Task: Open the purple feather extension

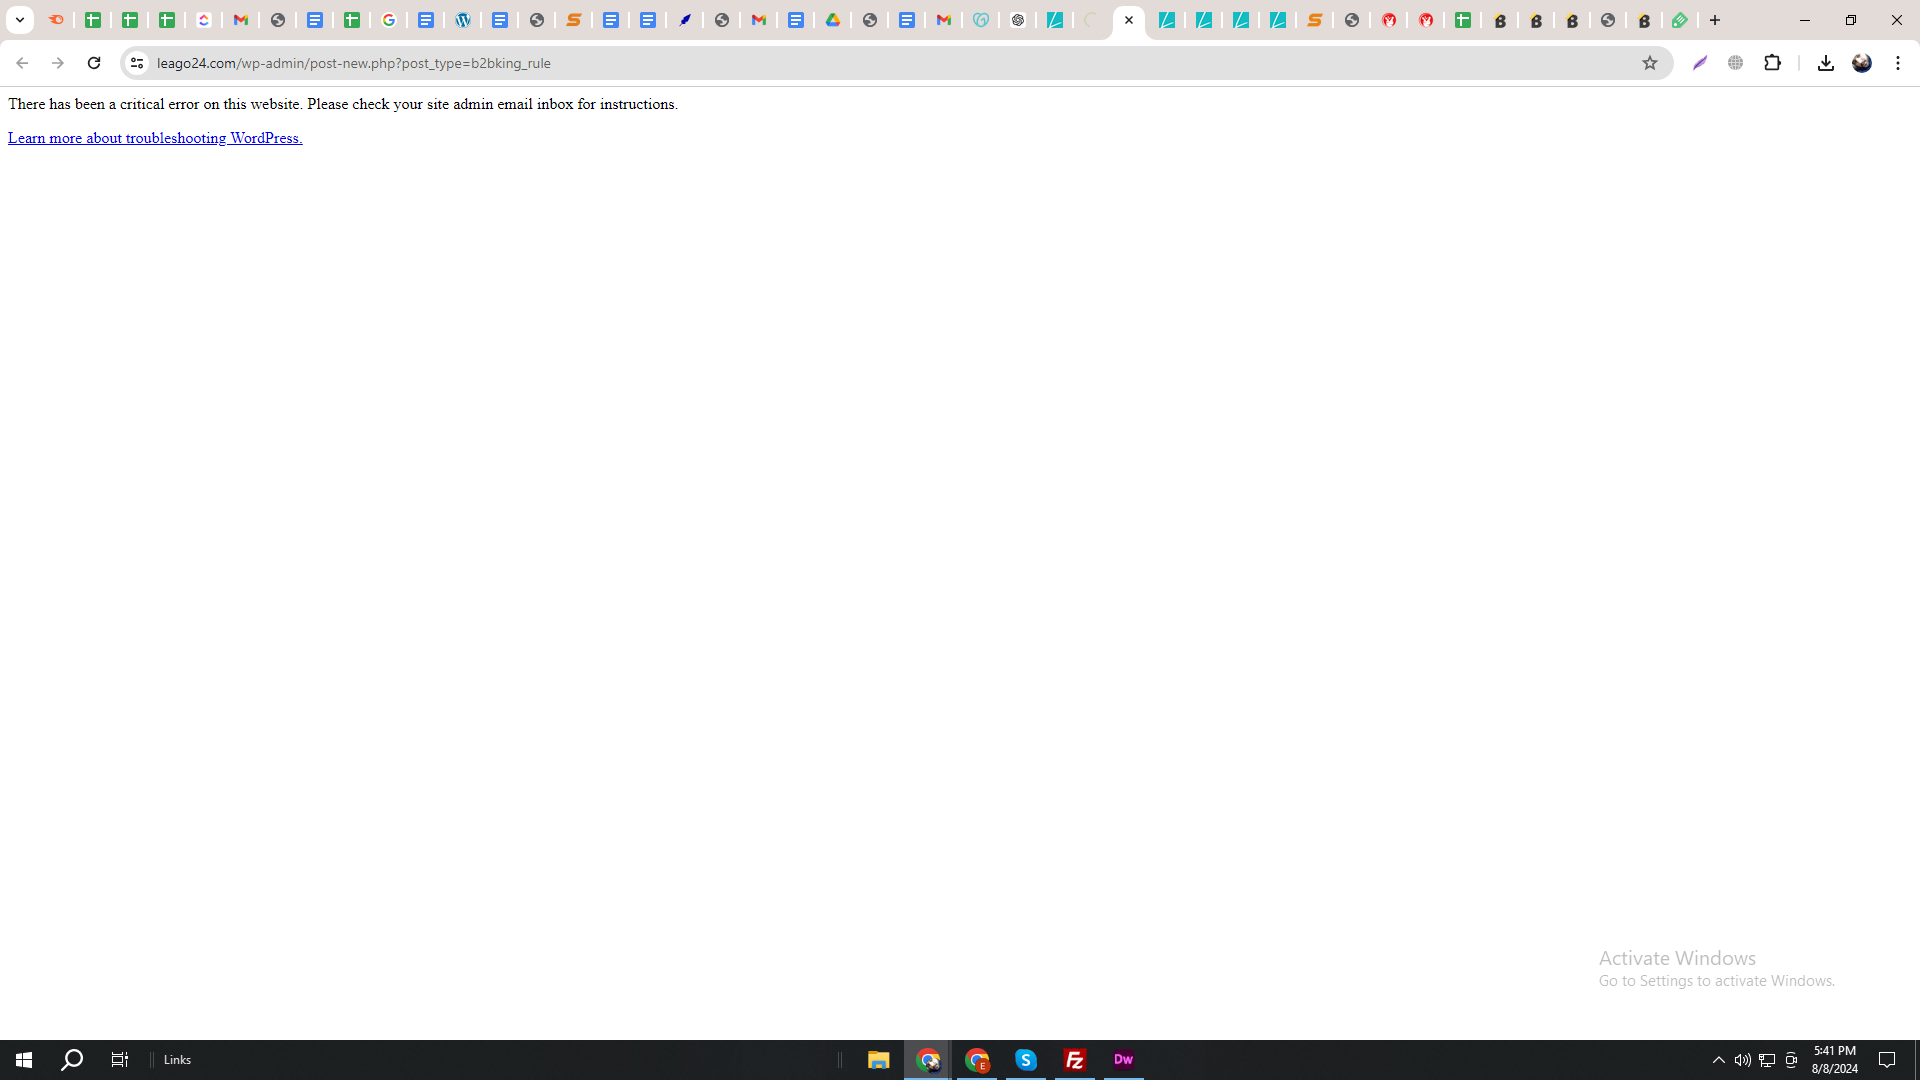Action: 1700,63
